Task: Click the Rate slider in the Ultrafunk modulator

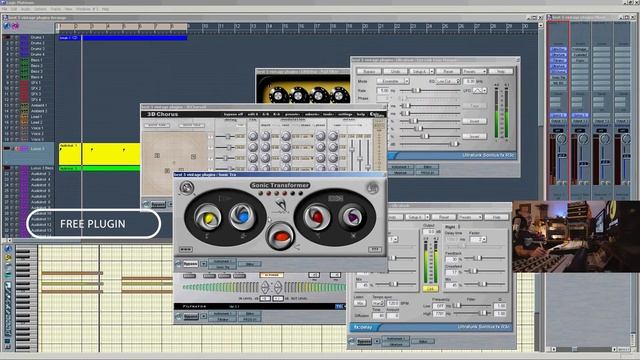Action: tap(429, 90)
